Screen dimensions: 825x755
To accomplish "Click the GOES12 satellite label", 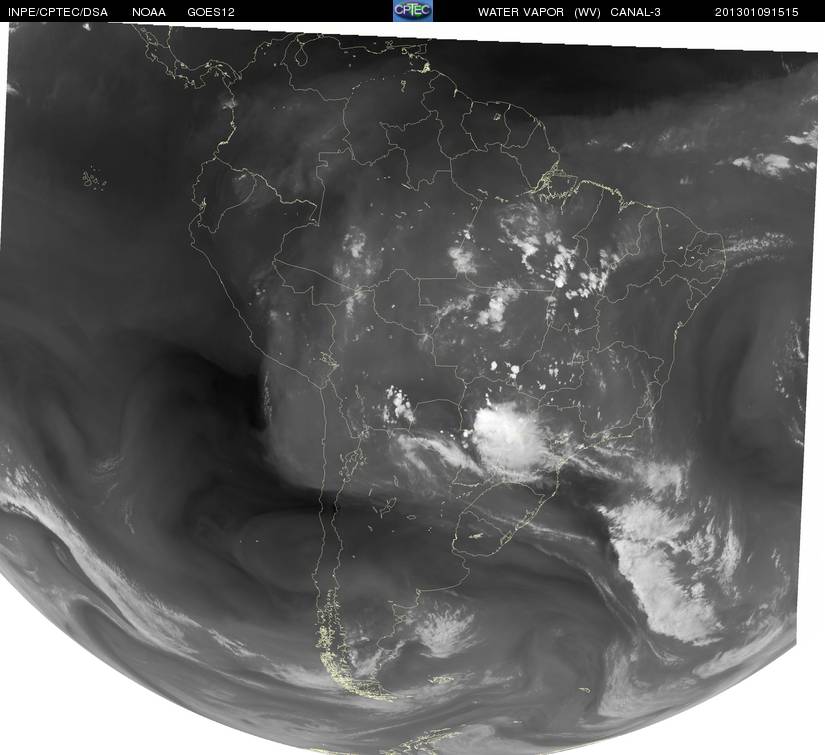I will coord(210,12).
